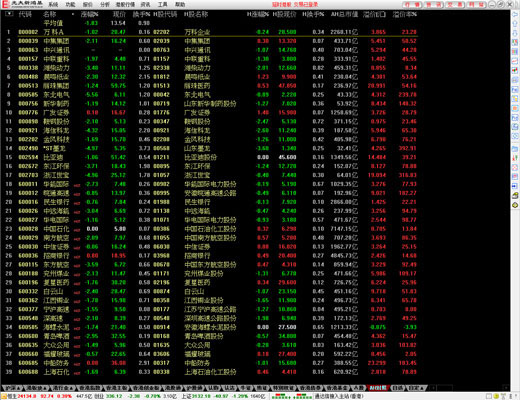The image size is (520, 400).
Task: Select stock code 600600 青岛啤酒
Action: click(x=28, y=336)
